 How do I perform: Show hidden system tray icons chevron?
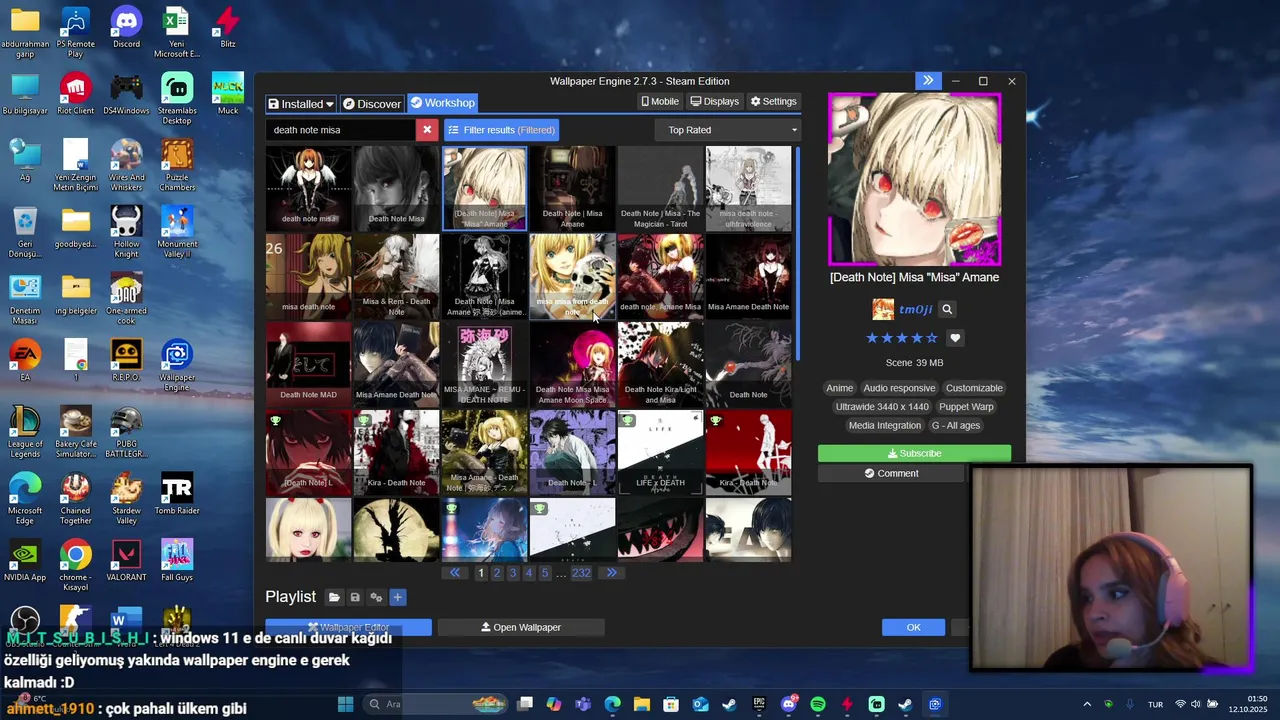pos(1087,704)
